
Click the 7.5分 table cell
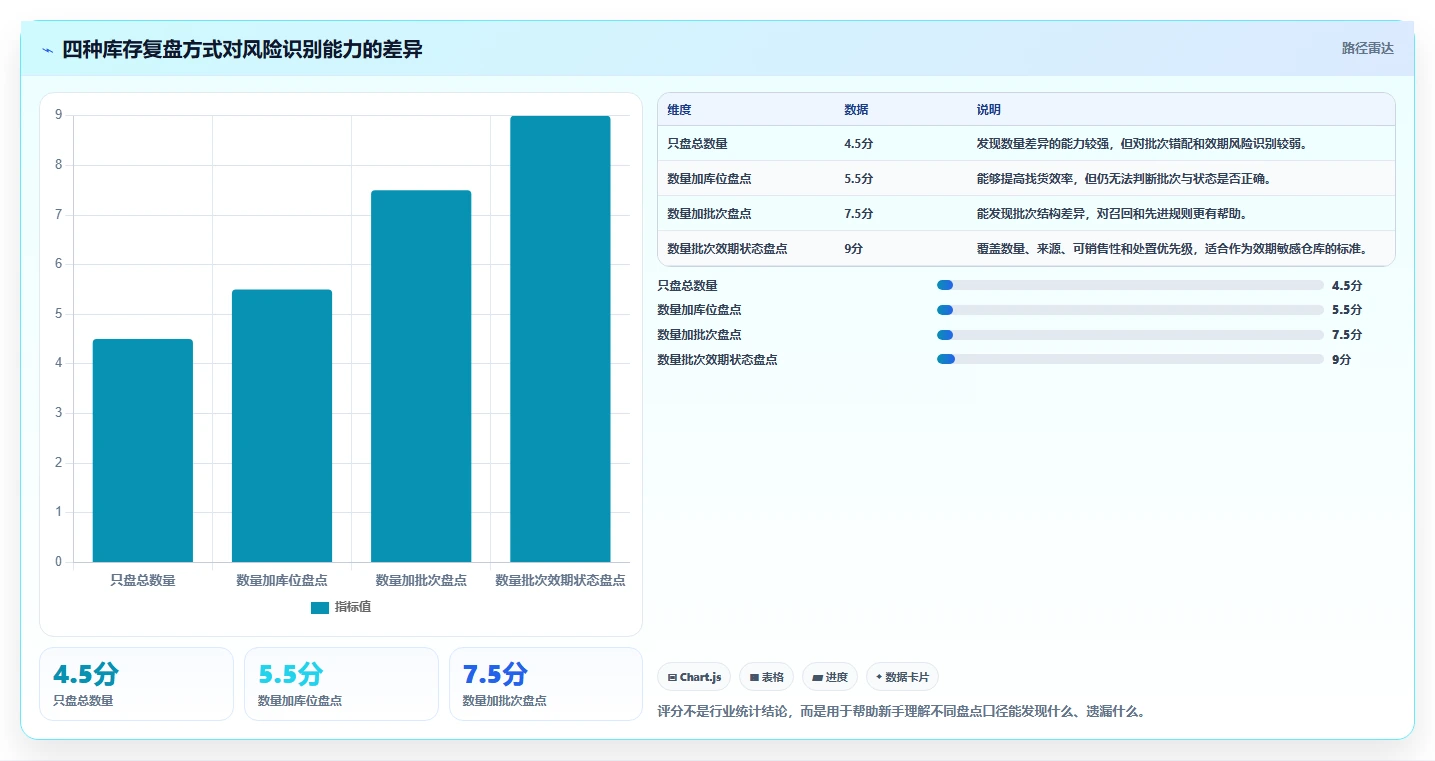coord(859,214)
